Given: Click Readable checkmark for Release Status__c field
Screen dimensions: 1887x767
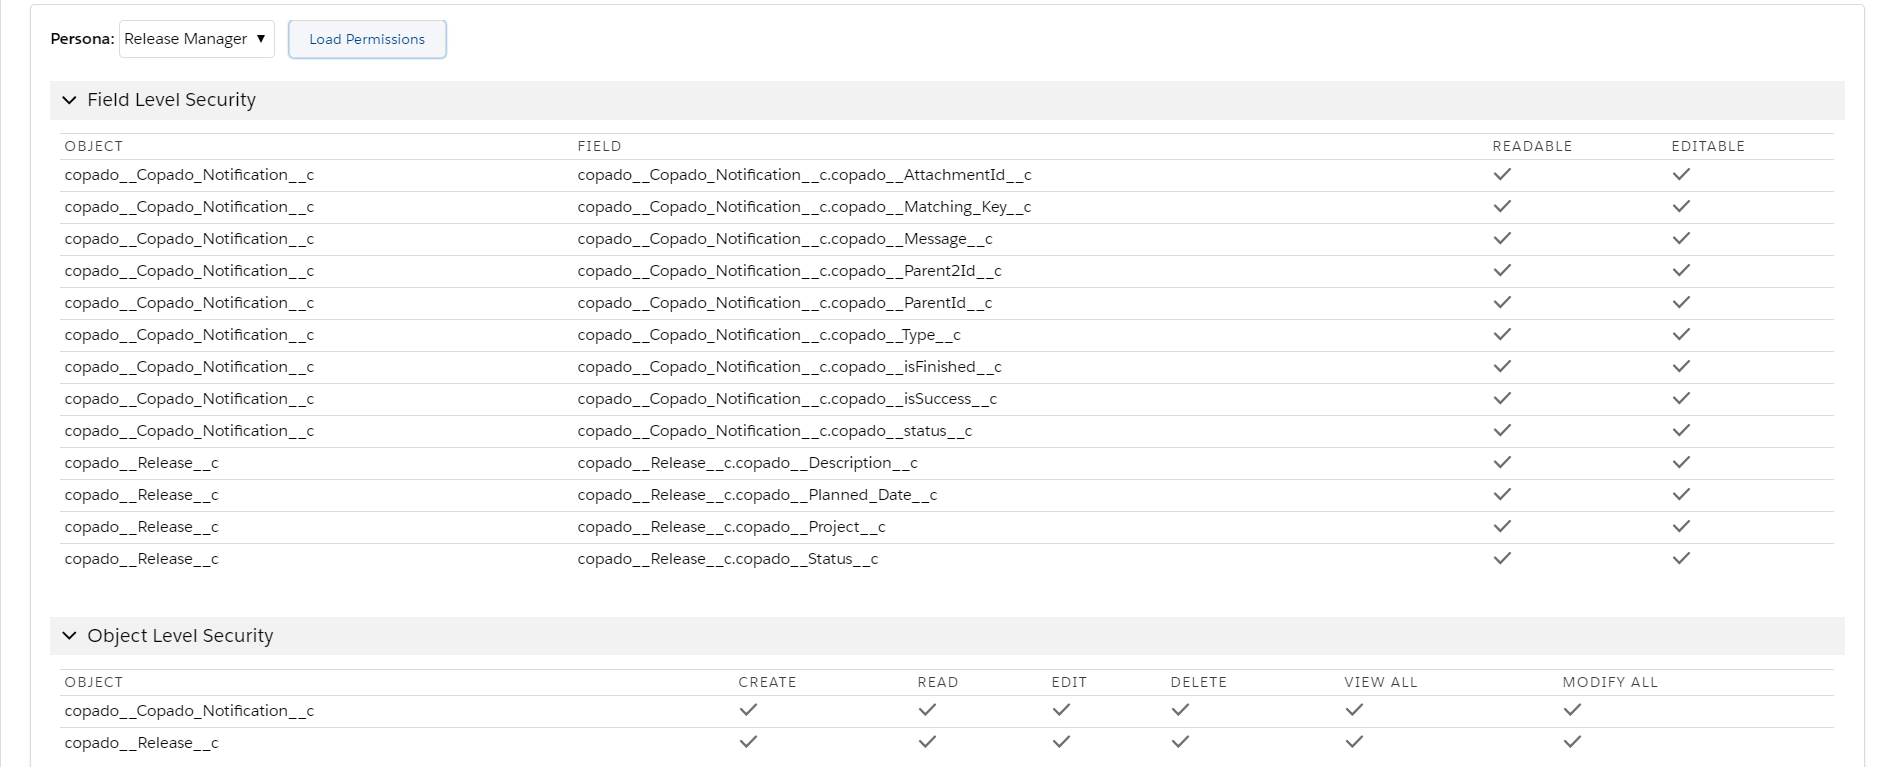Looking at the screenshot, I should (1502, 558).
